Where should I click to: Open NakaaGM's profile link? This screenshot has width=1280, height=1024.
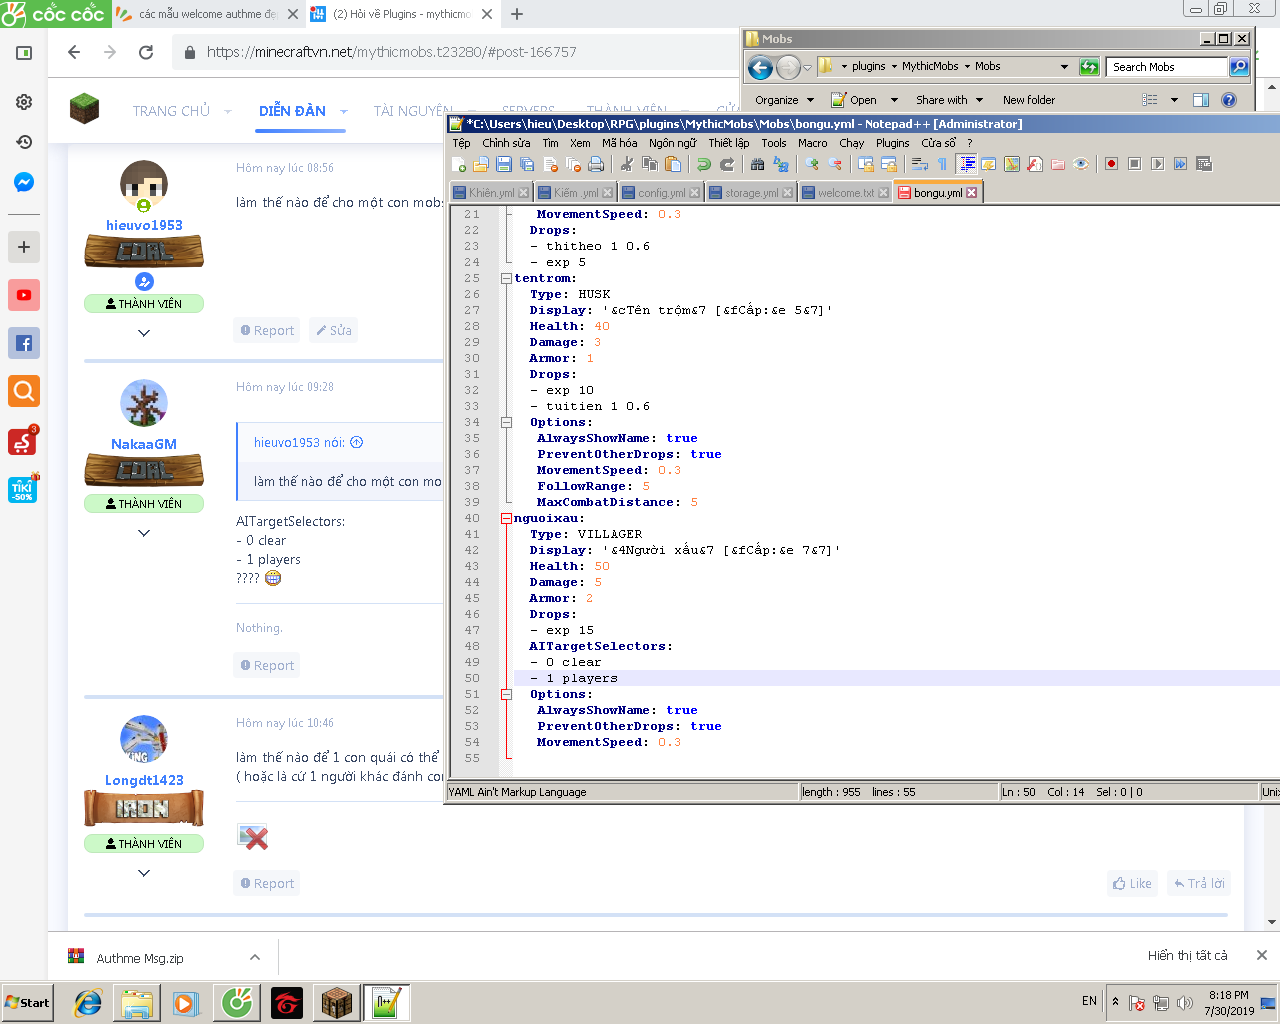pyautogui.click(x=144, y=444)
